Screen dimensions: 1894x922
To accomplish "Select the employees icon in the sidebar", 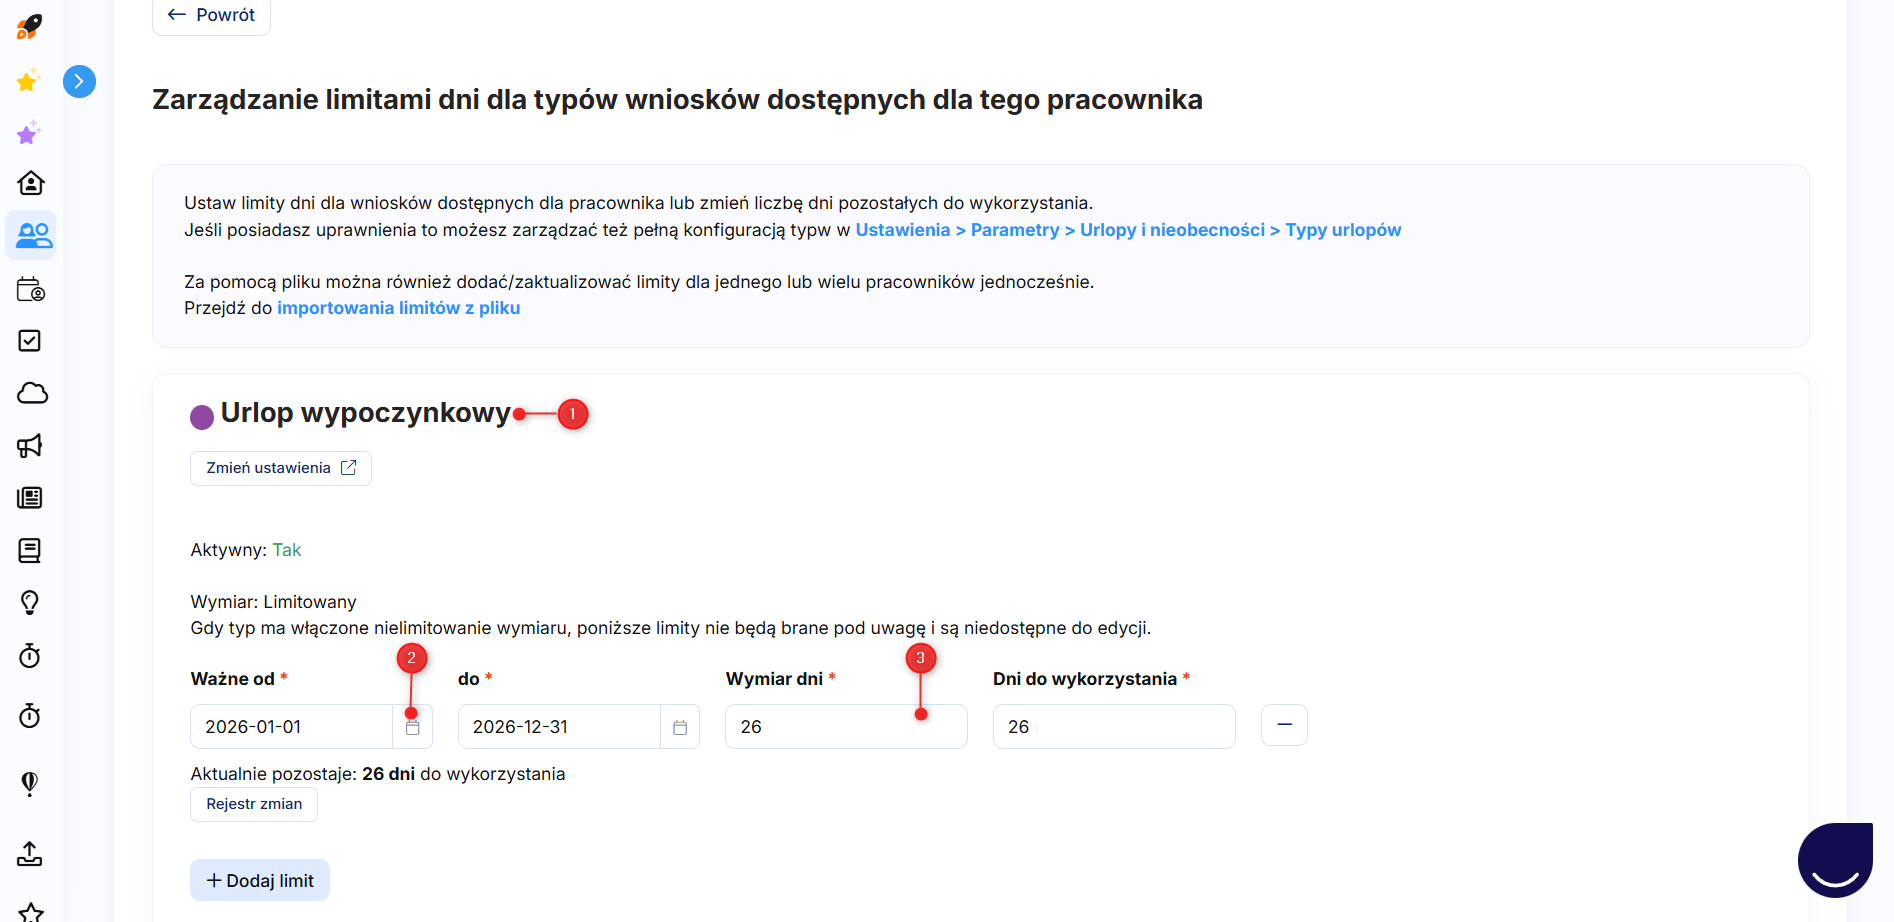I will [x=32, y=236].
